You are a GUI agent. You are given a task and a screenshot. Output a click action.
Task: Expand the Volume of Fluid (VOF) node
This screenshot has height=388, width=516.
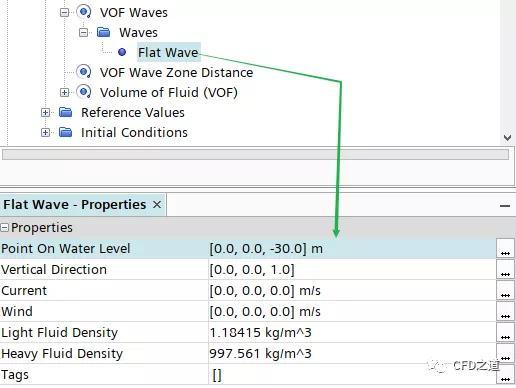(64, 93)
